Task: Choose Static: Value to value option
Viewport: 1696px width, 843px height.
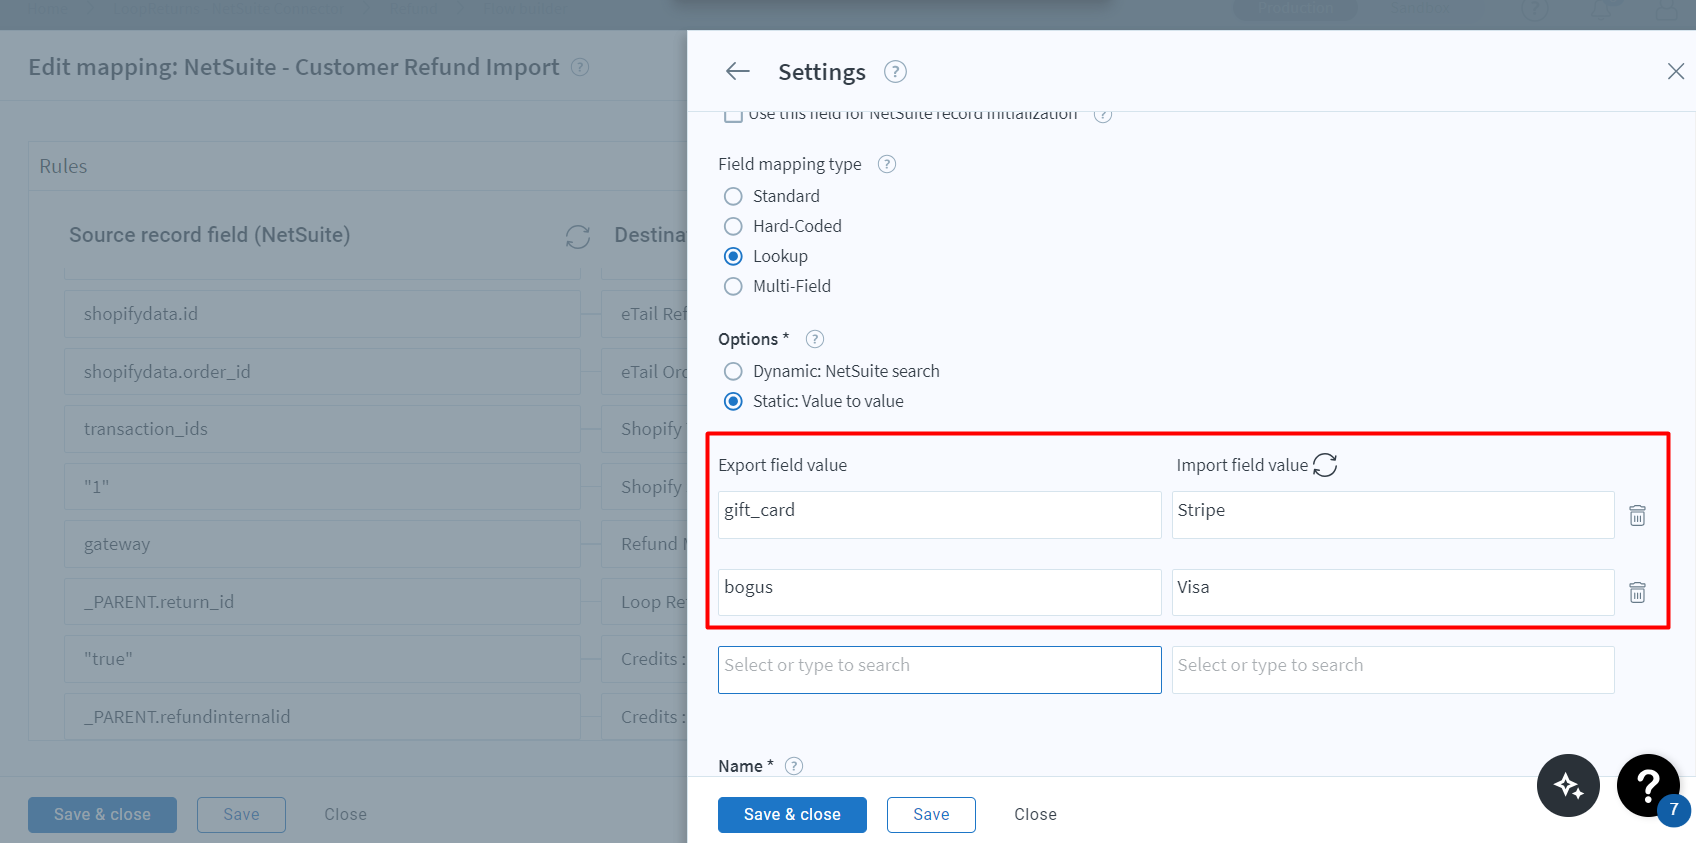Action: pyautogui.click(x=733, y=401)
